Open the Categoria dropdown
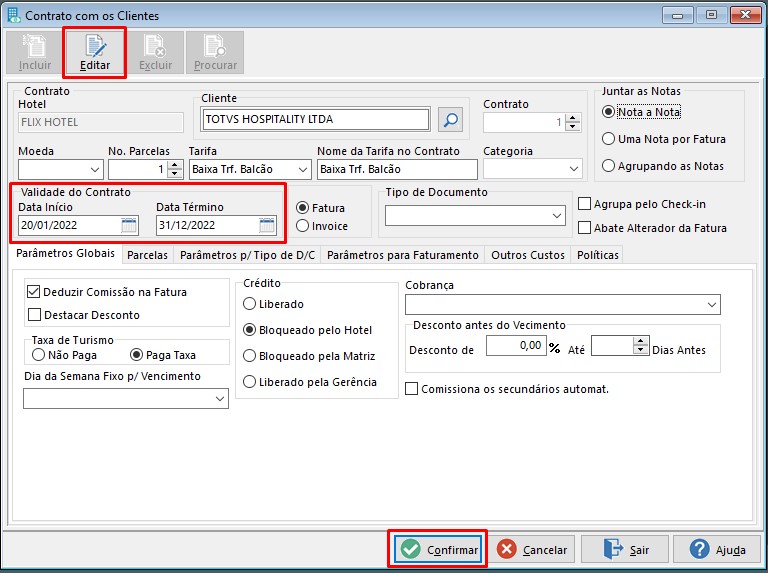The image size is (768, 573). [574, 169]
